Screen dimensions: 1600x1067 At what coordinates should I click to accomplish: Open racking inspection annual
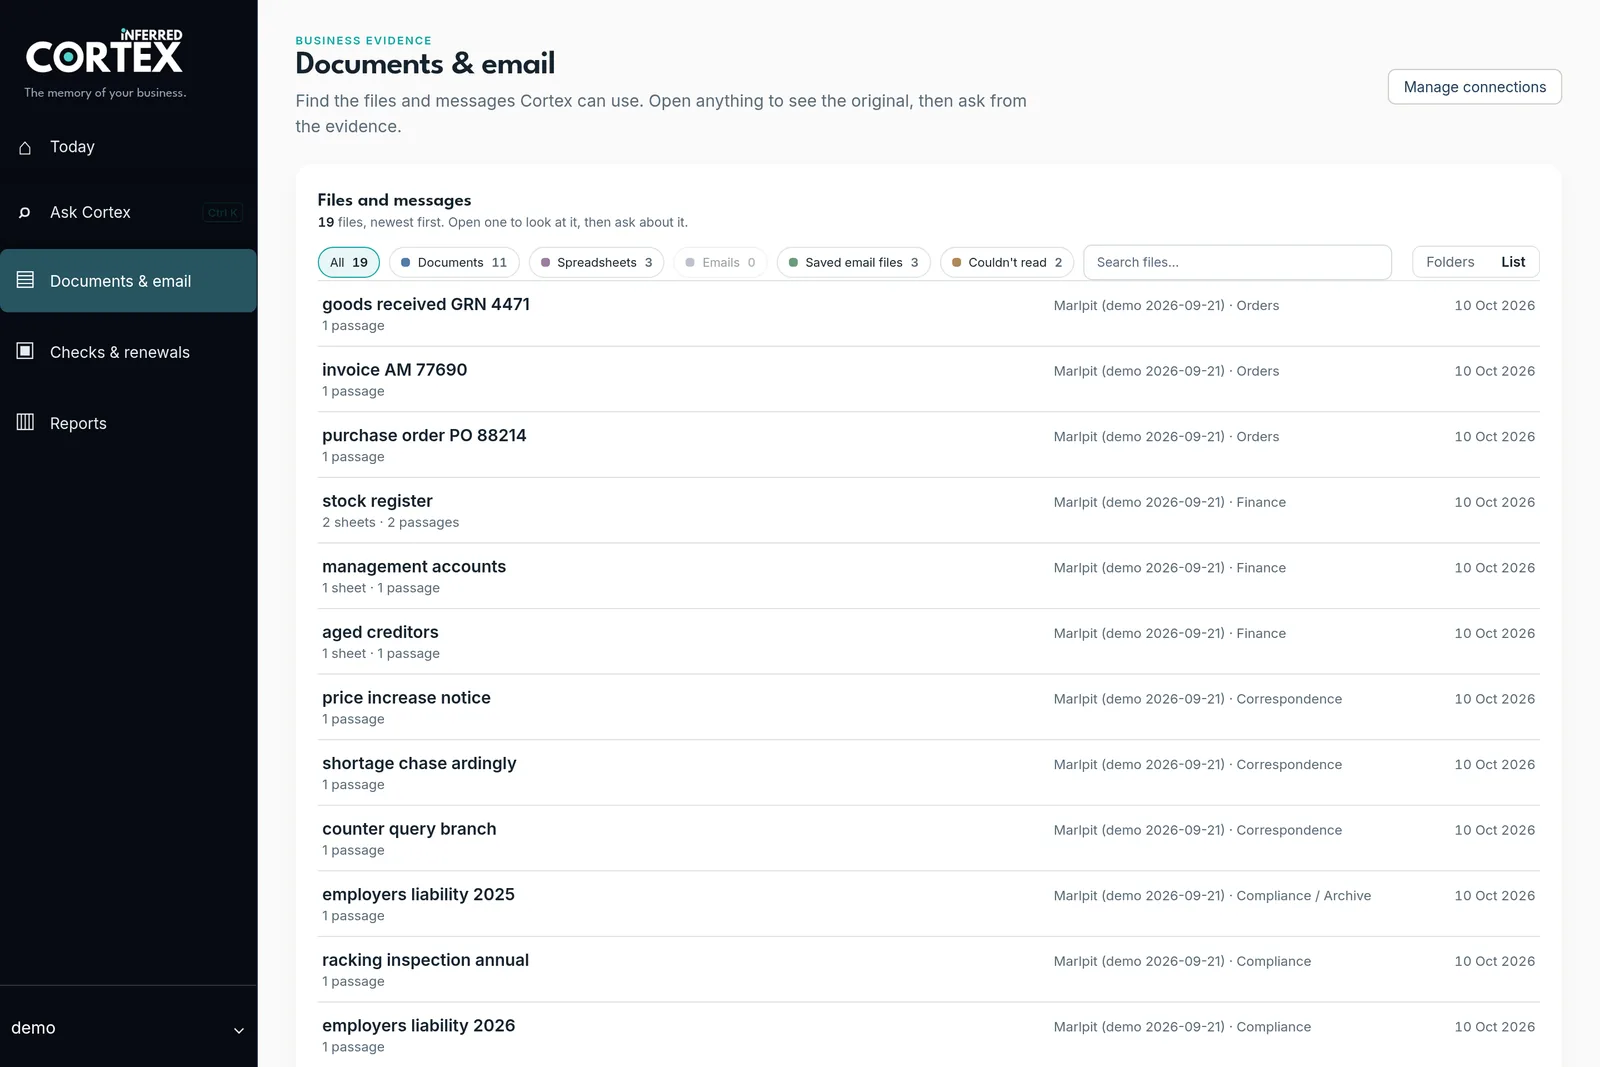coord(928,969)
